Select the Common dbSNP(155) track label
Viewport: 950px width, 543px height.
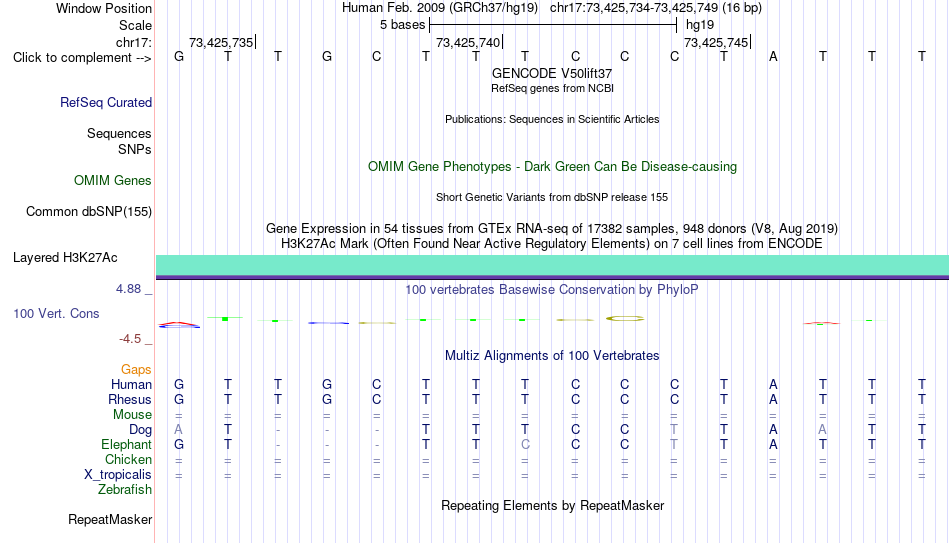click(x=88, y=212)
